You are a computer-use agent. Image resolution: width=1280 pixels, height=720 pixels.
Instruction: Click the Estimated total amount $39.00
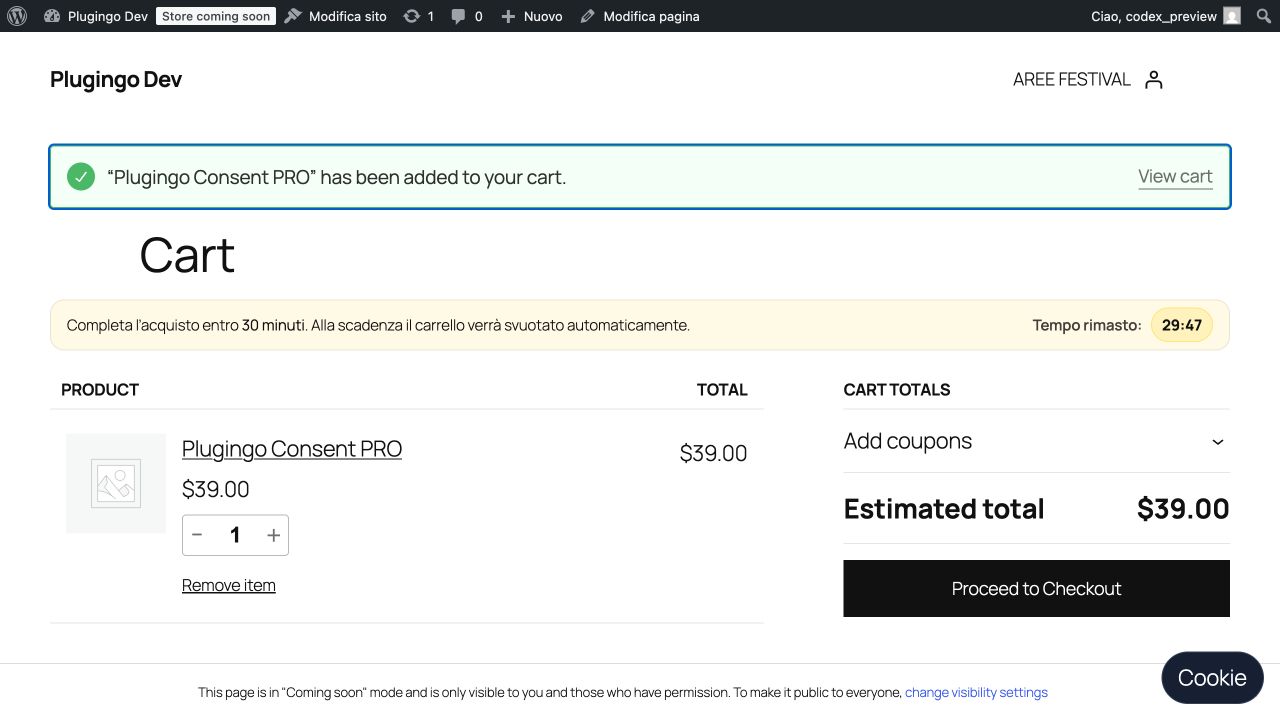pyautogui.click(x=1183, y=509)
